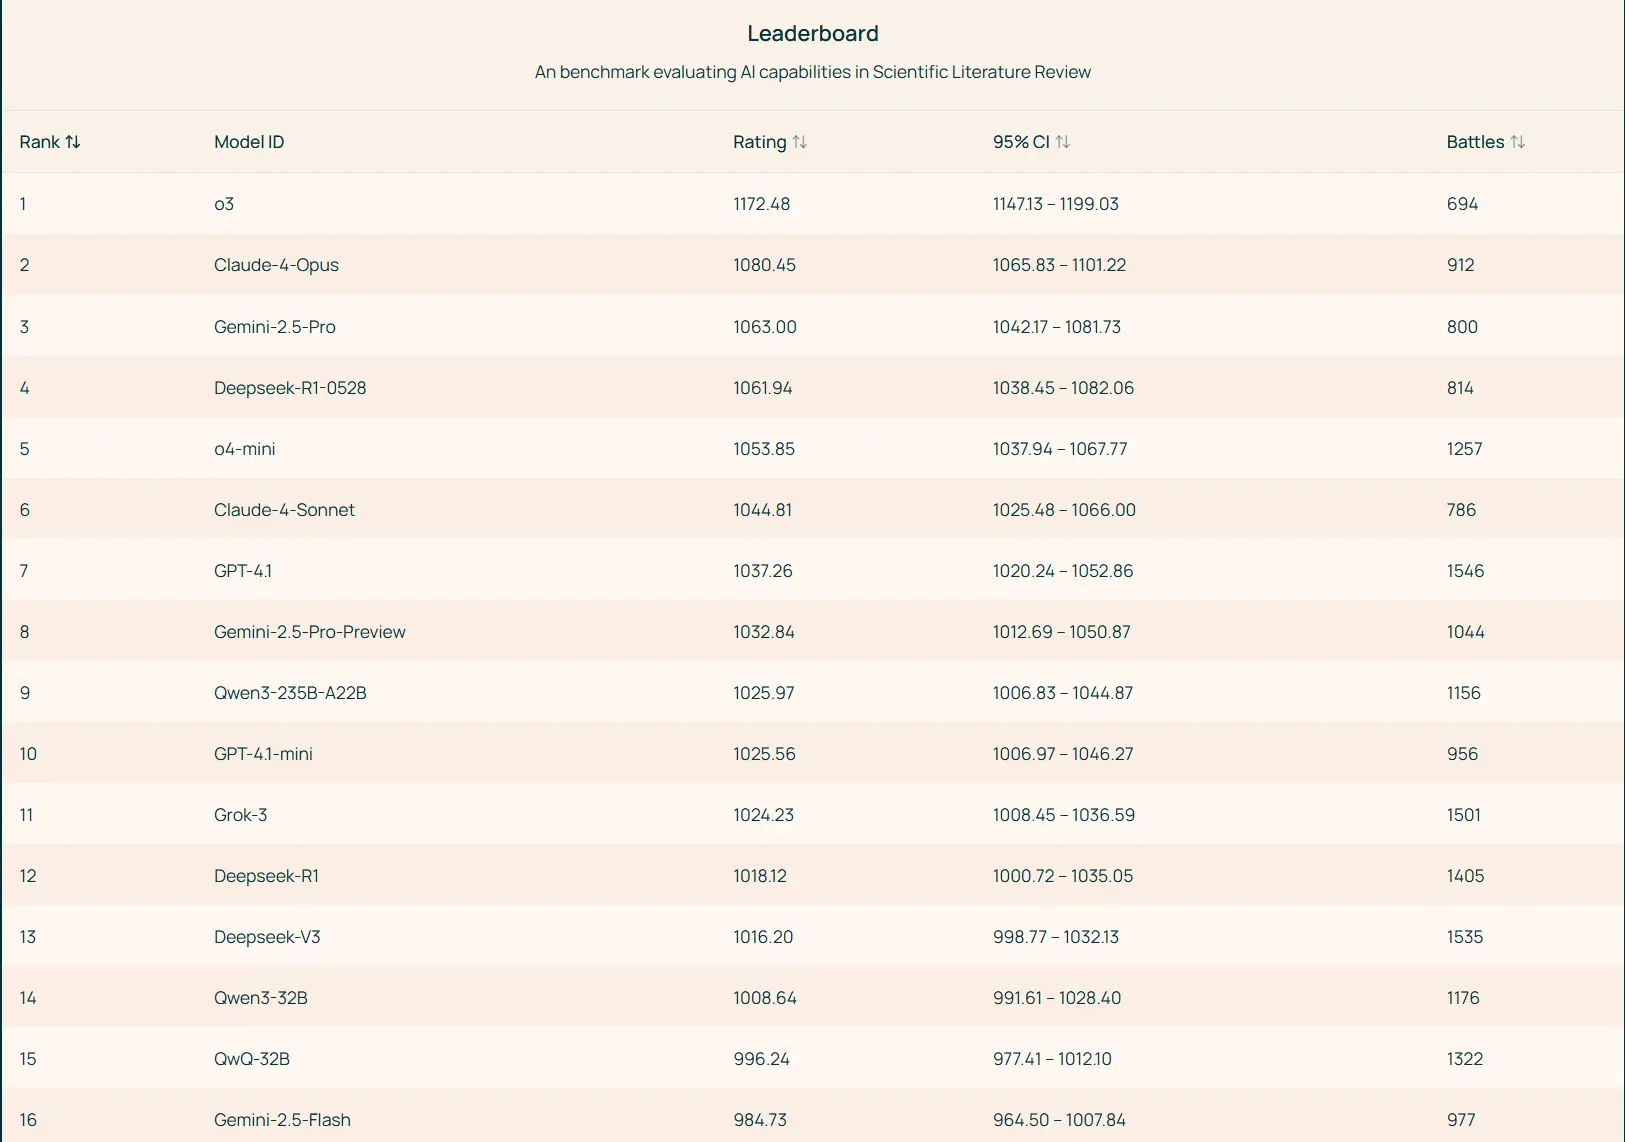This screenshot has height=1142, width=1625.
Task: Sort table by Rating arrows icon
Action: pos(799,142)
